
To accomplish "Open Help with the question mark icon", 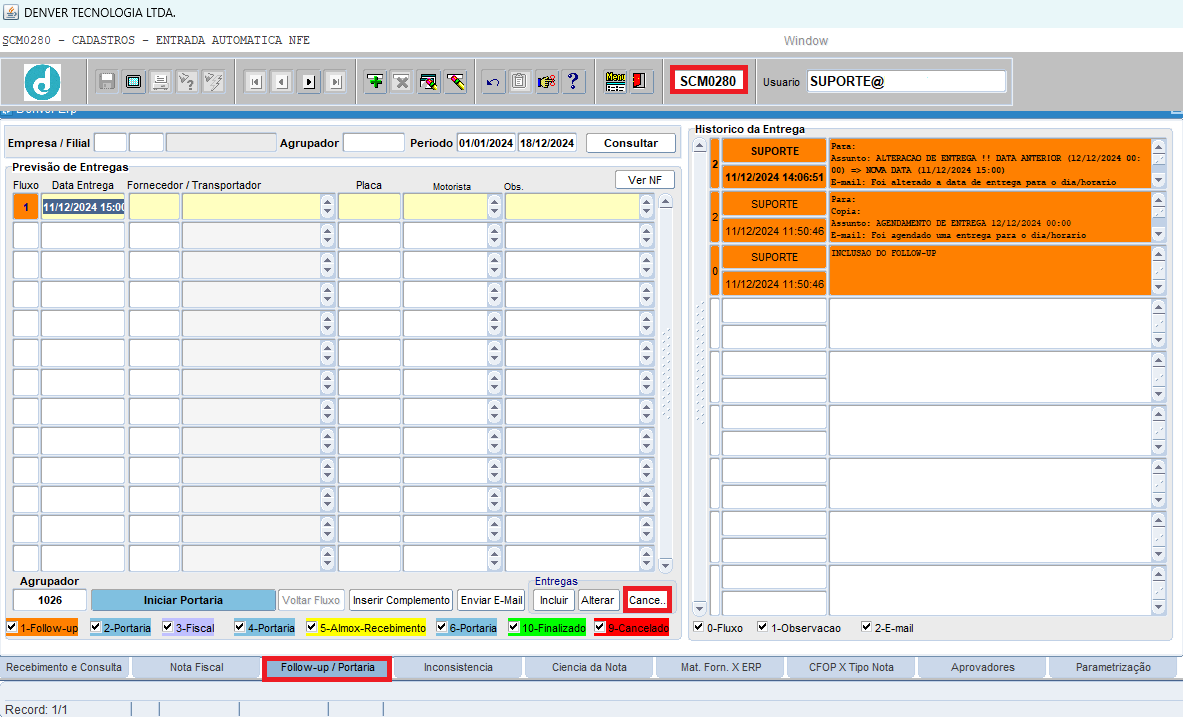I will click(x=573, y=82).
